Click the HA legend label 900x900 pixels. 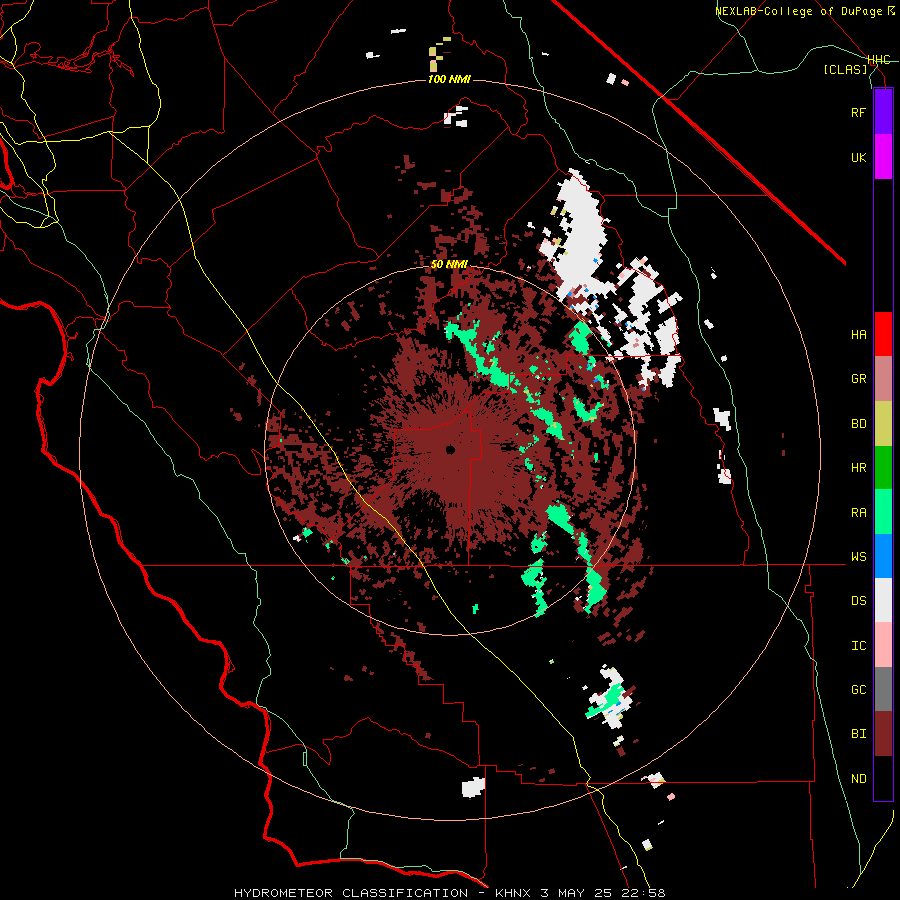858,335
